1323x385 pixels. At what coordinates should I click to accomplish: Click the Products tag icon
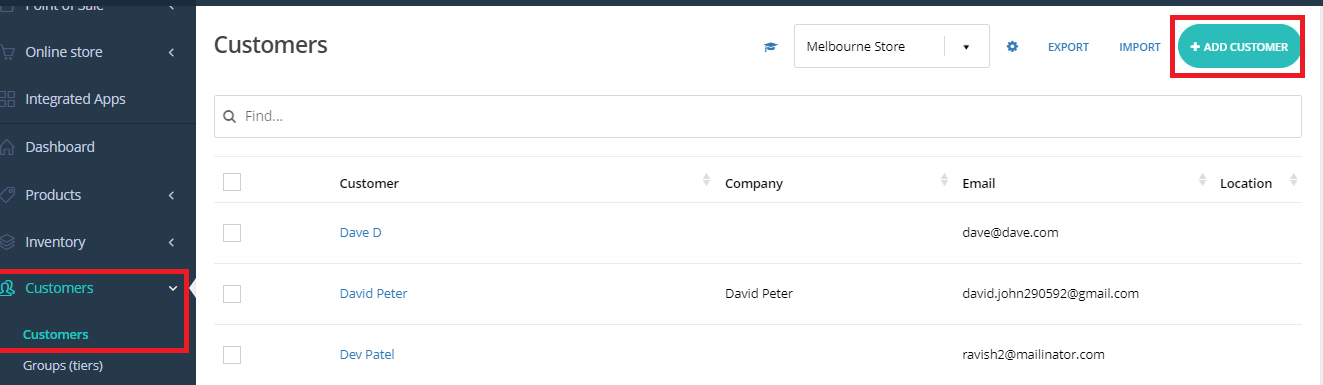tap(8, 195)
